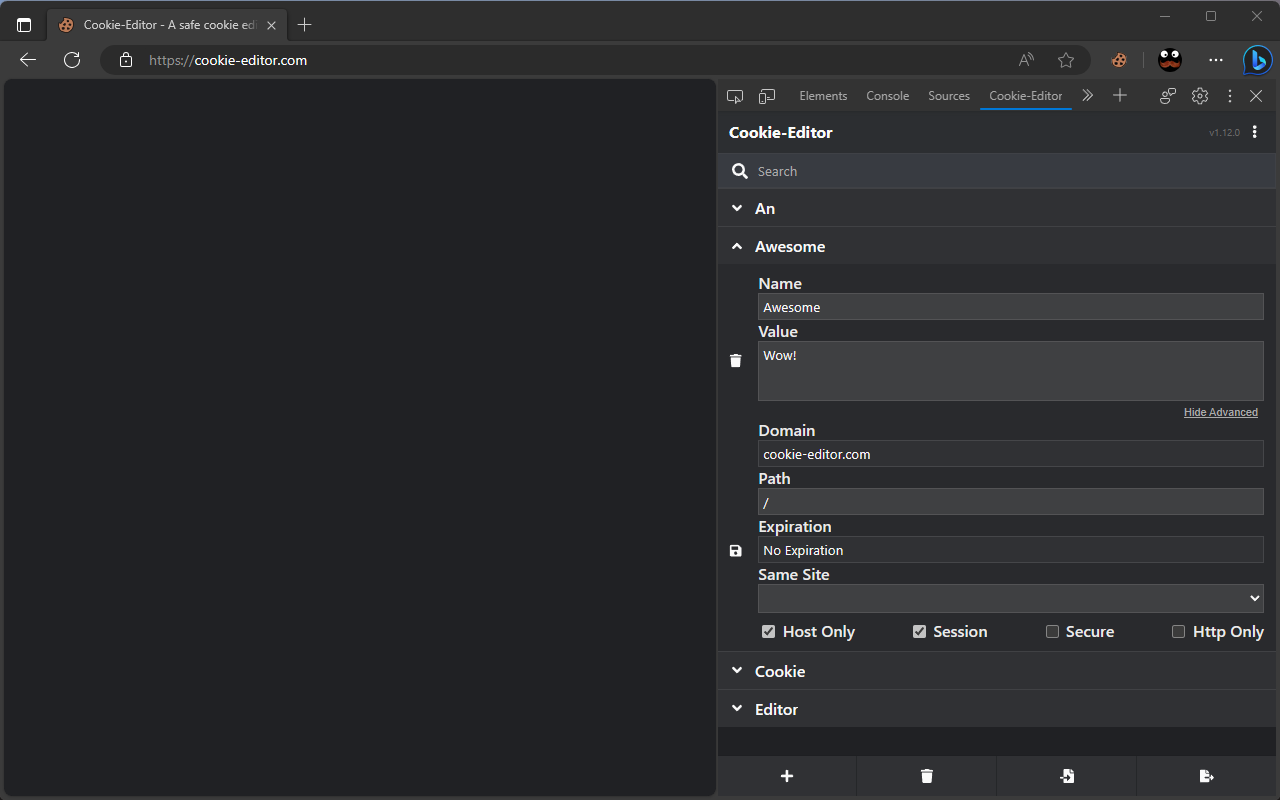Switch to the Console tab
The image size is (1280, 800).
[888, 96]
